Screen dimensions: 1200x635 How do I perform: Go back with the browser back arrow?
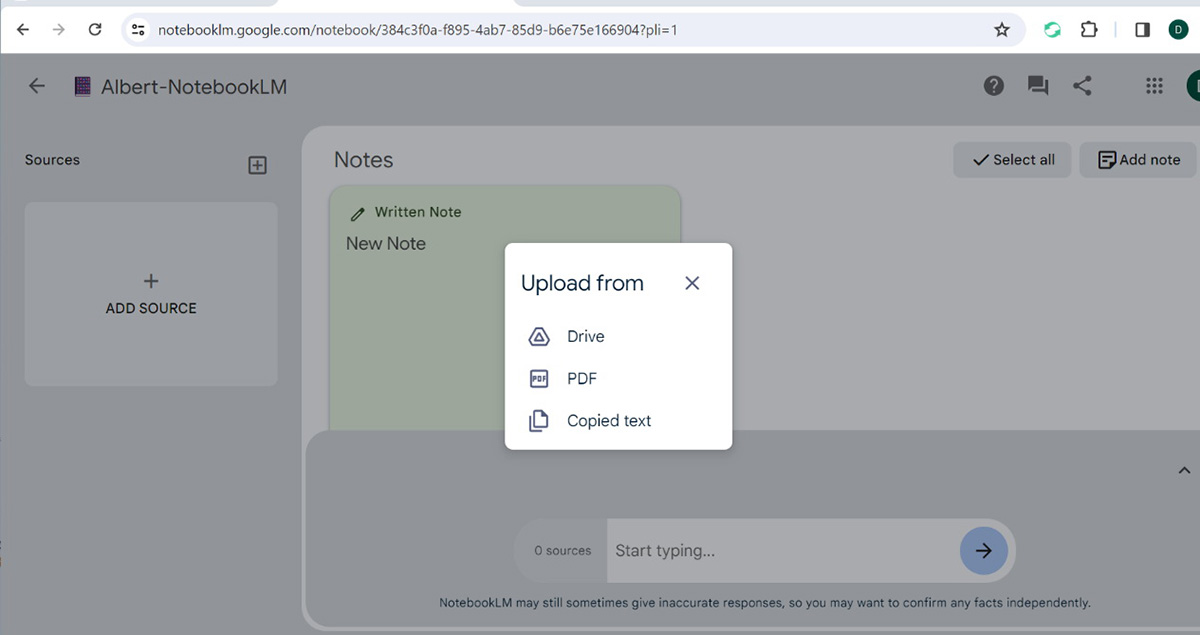click(23, 30)
